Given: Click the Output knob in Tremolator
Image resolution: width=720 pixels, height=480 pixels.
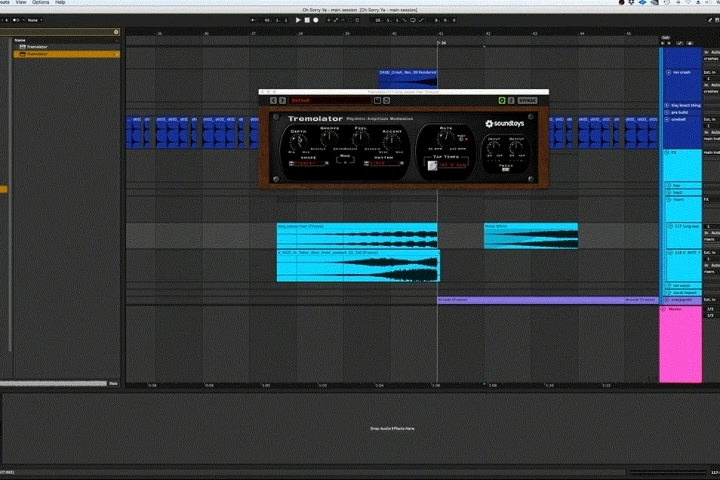Looking at the screenshot, I should (x=516, y=147).
